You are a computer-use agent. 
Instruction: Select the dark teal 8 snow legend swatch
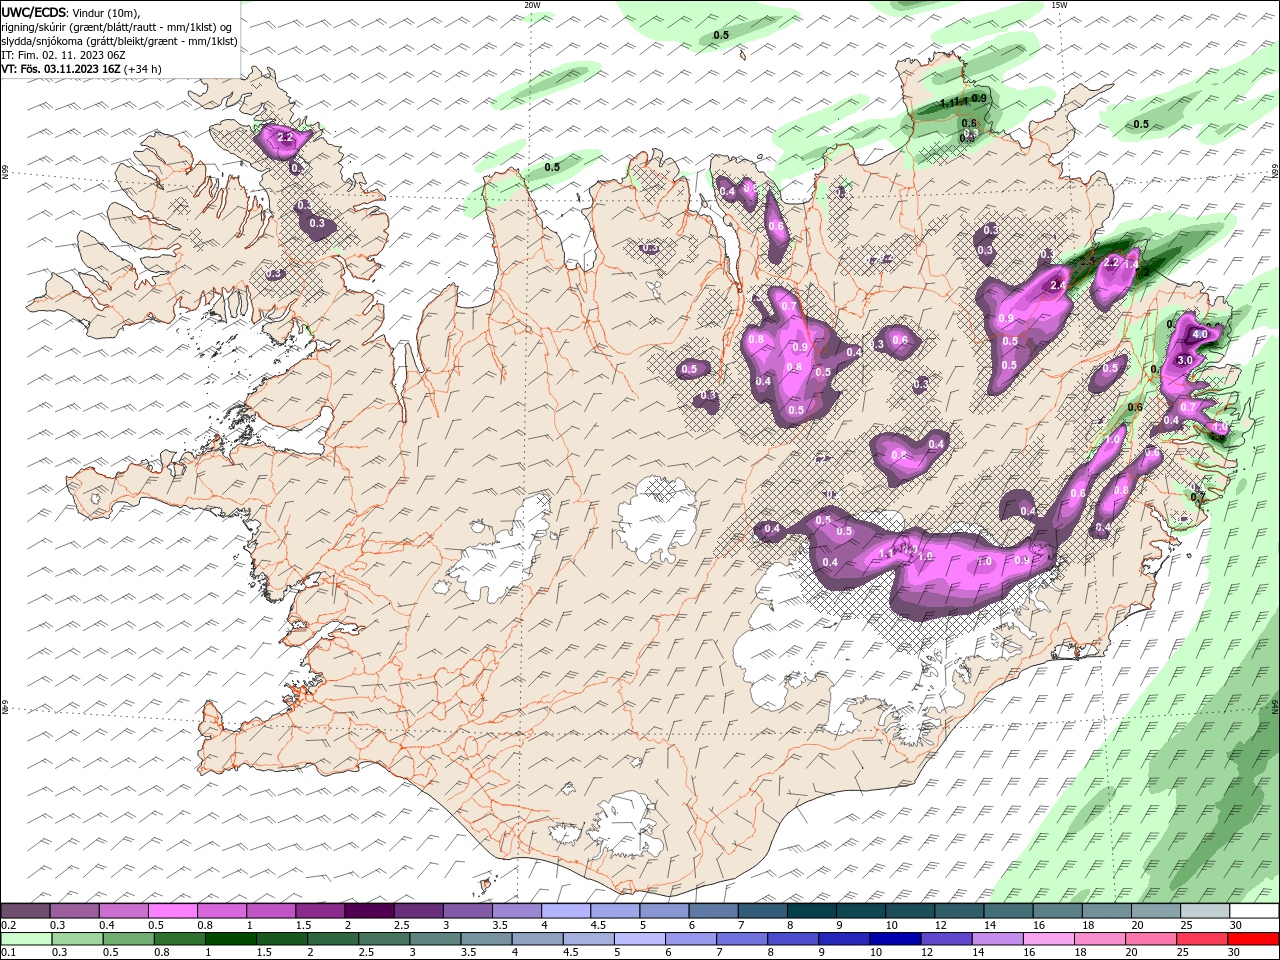coord(811,911)
